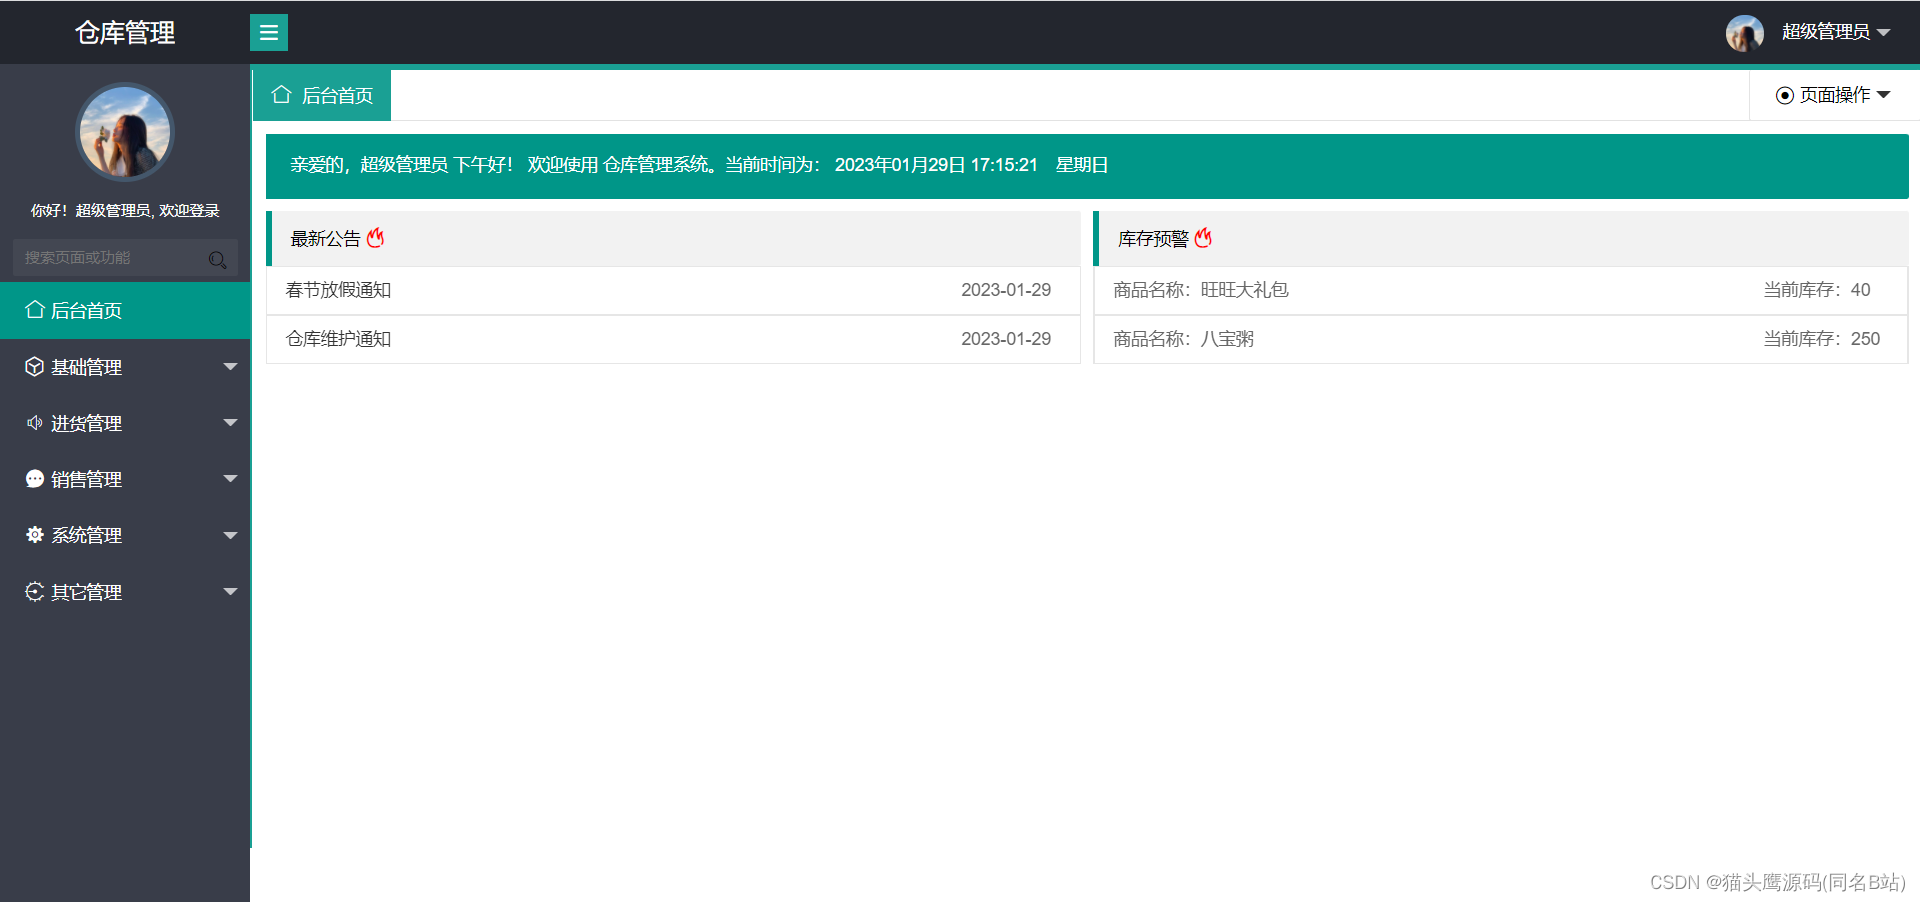Open the 进货管理 sidebar menu item
The image size is (1920, 902).
(125, 423)
